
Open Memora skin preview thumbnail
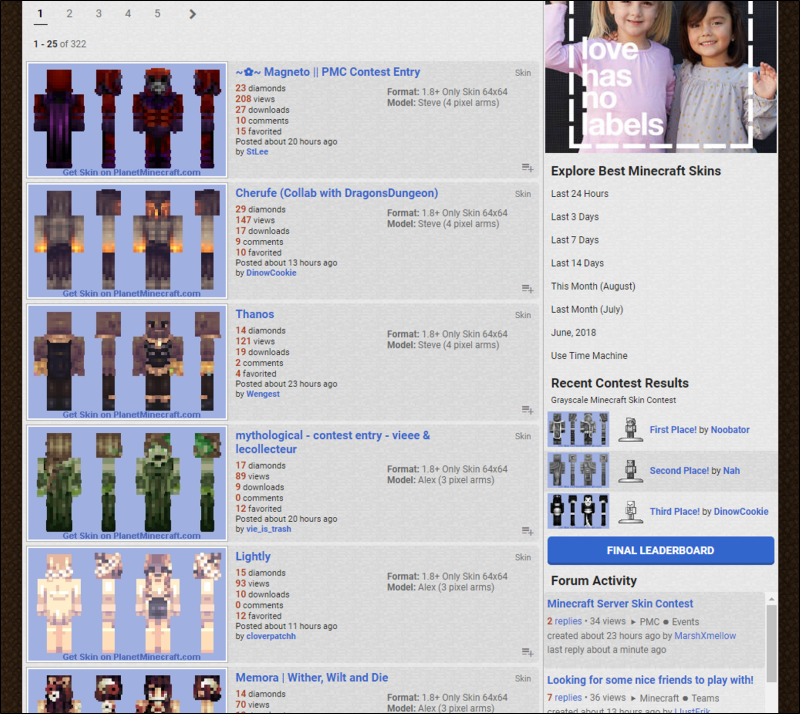pyautogui.click(x=127, y=691)
